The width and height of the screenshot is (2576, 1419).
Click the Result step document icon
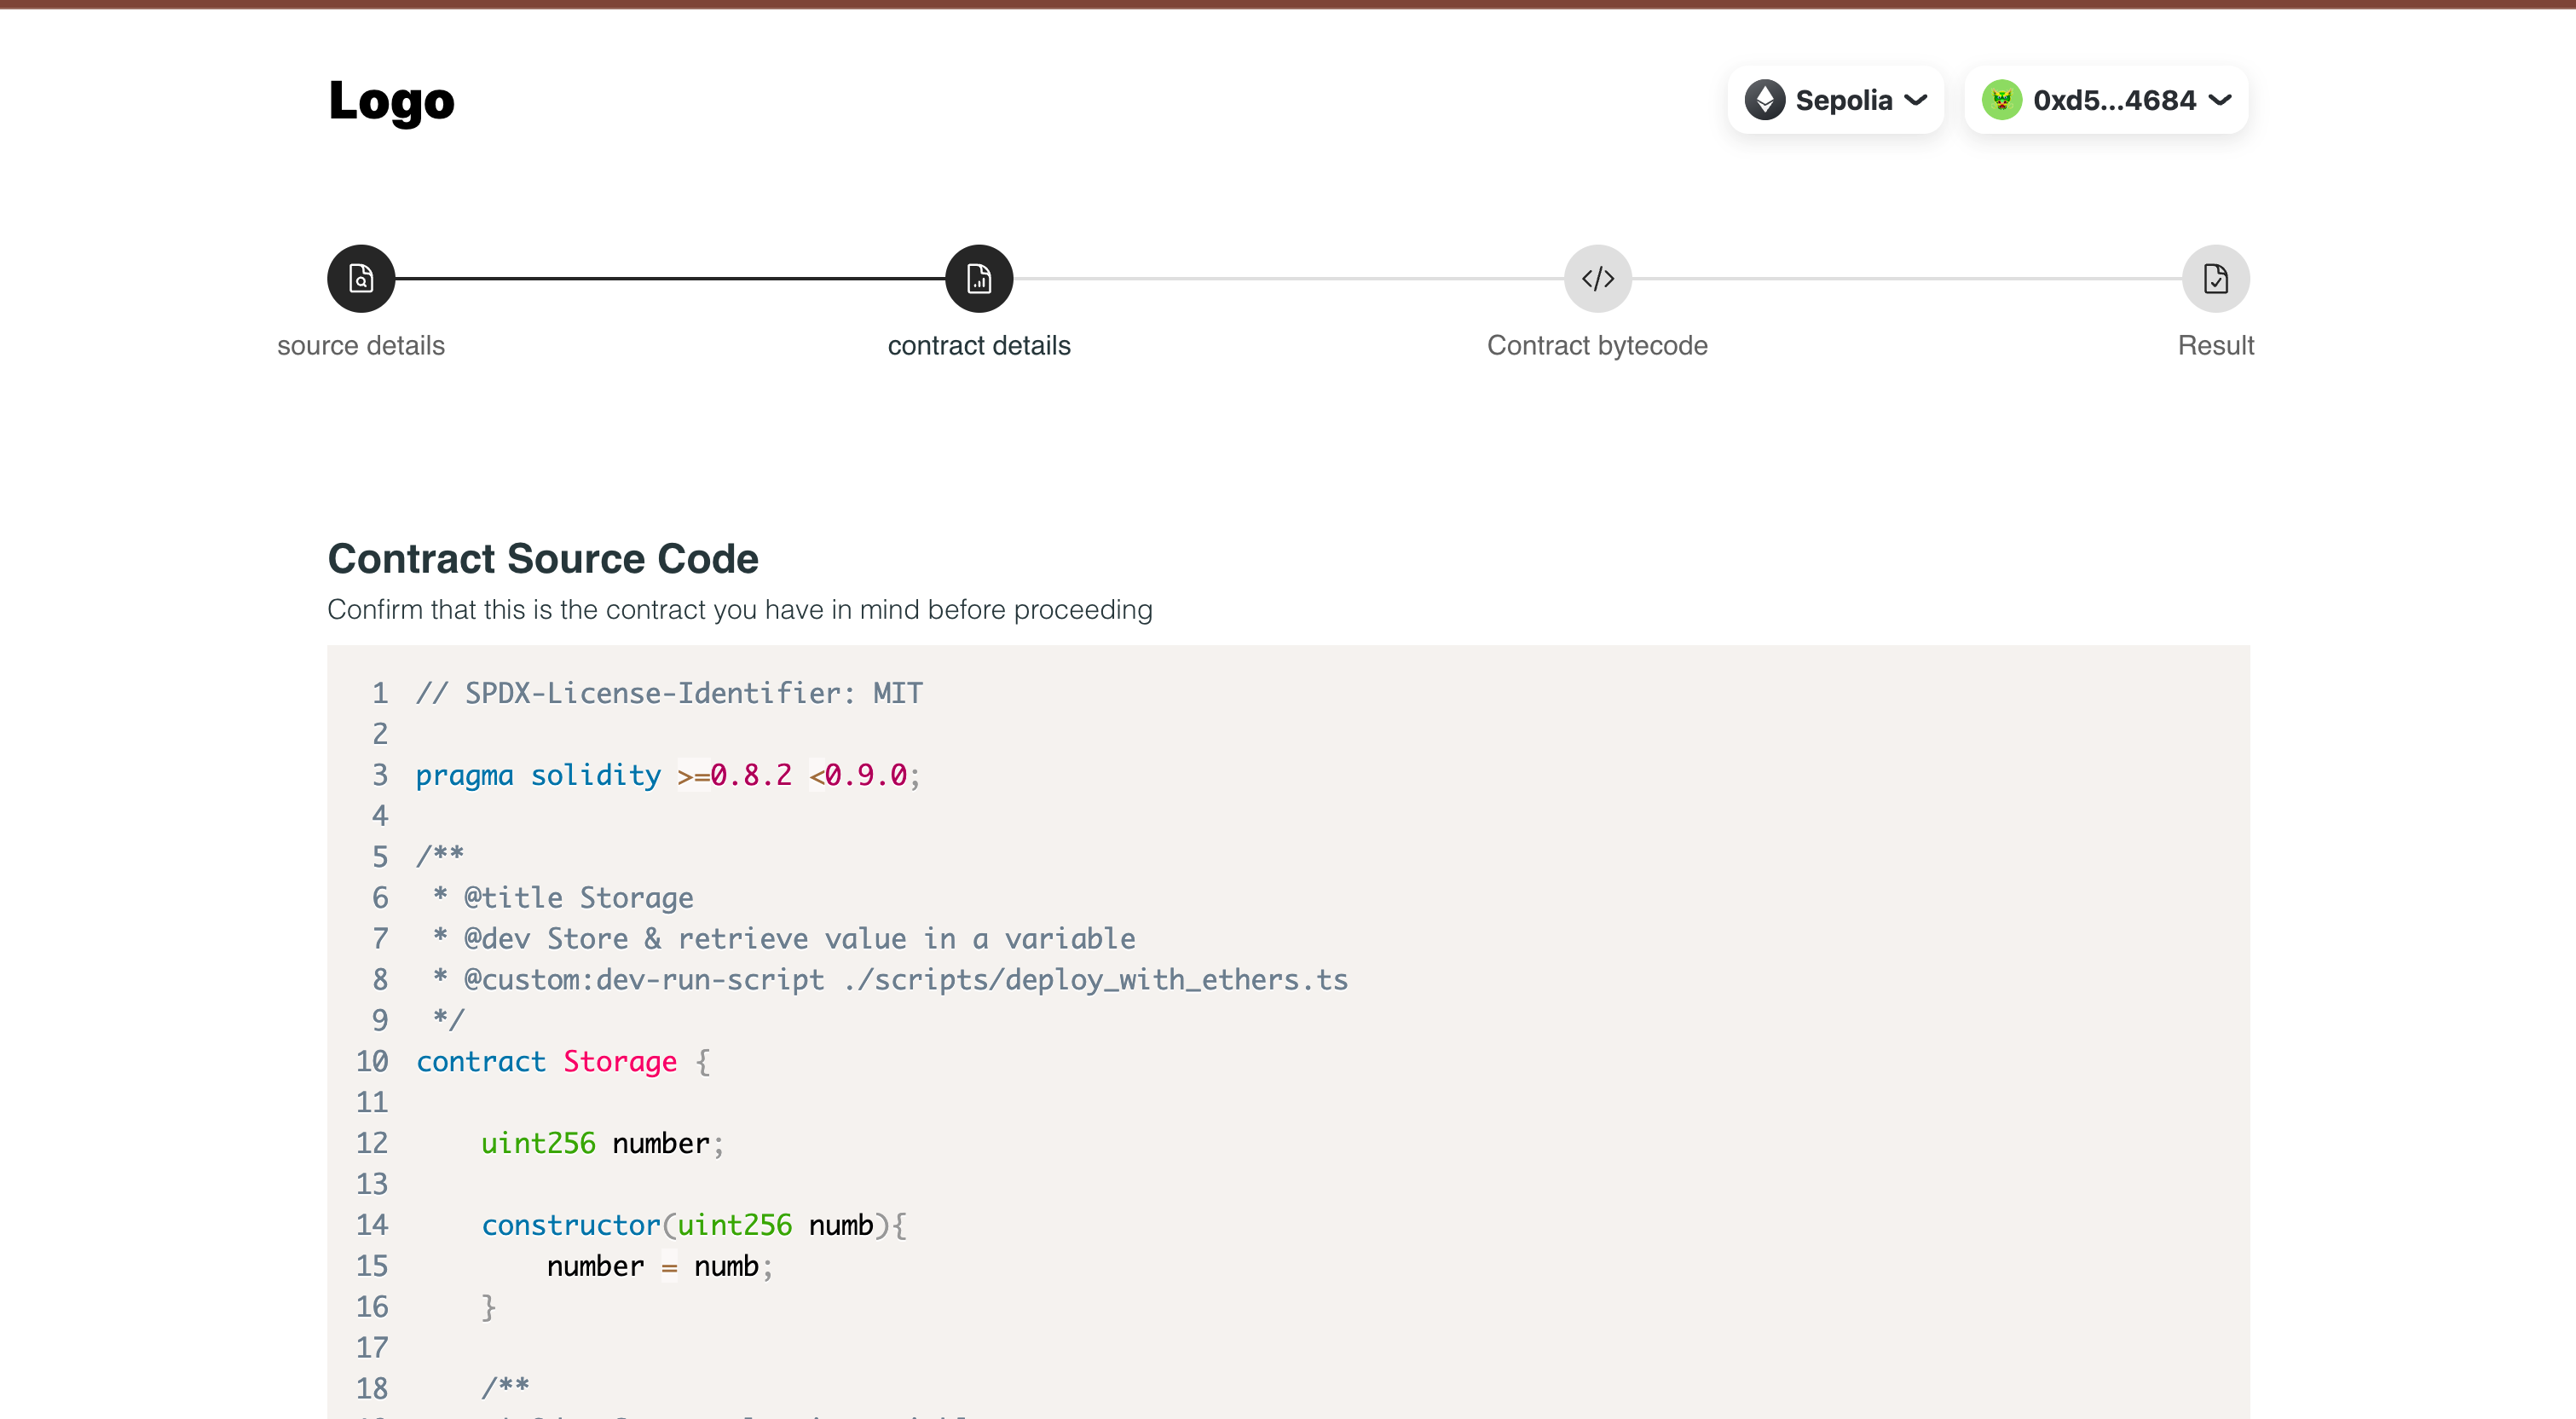pyautogui.click(x=2215, y=278)
